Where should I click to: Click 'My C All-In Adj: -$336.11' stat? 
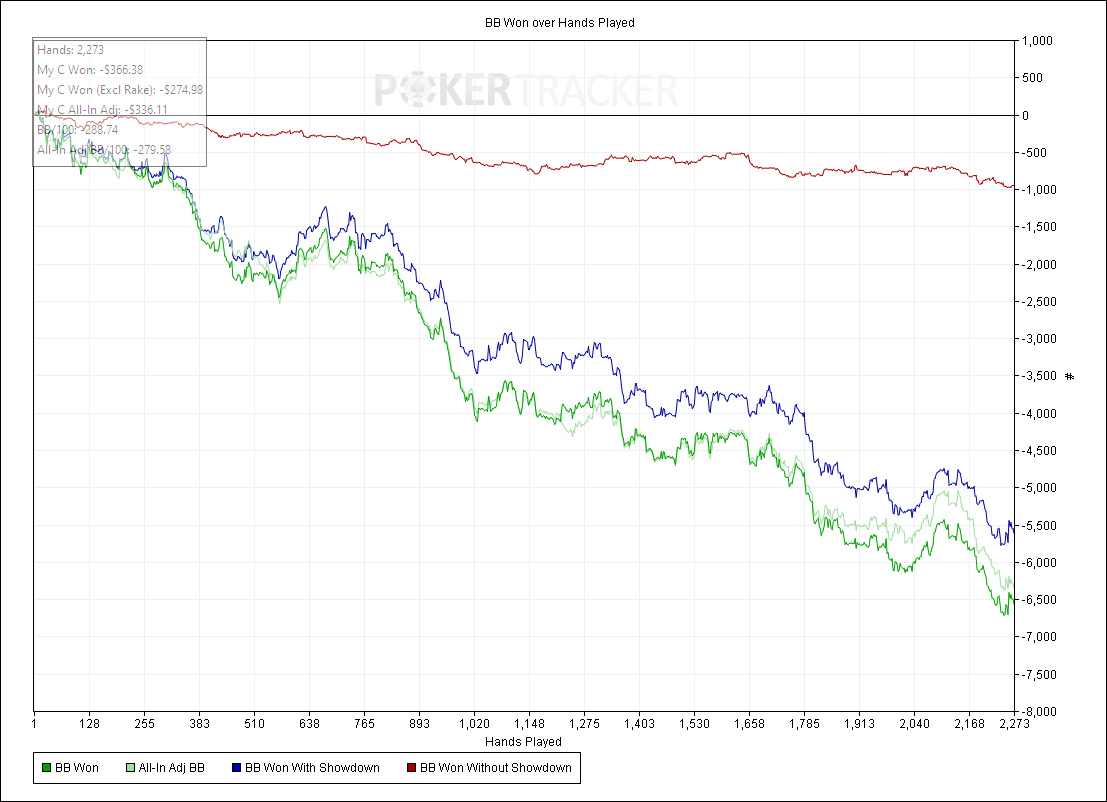pyautogui.click(x=102, y=109)
